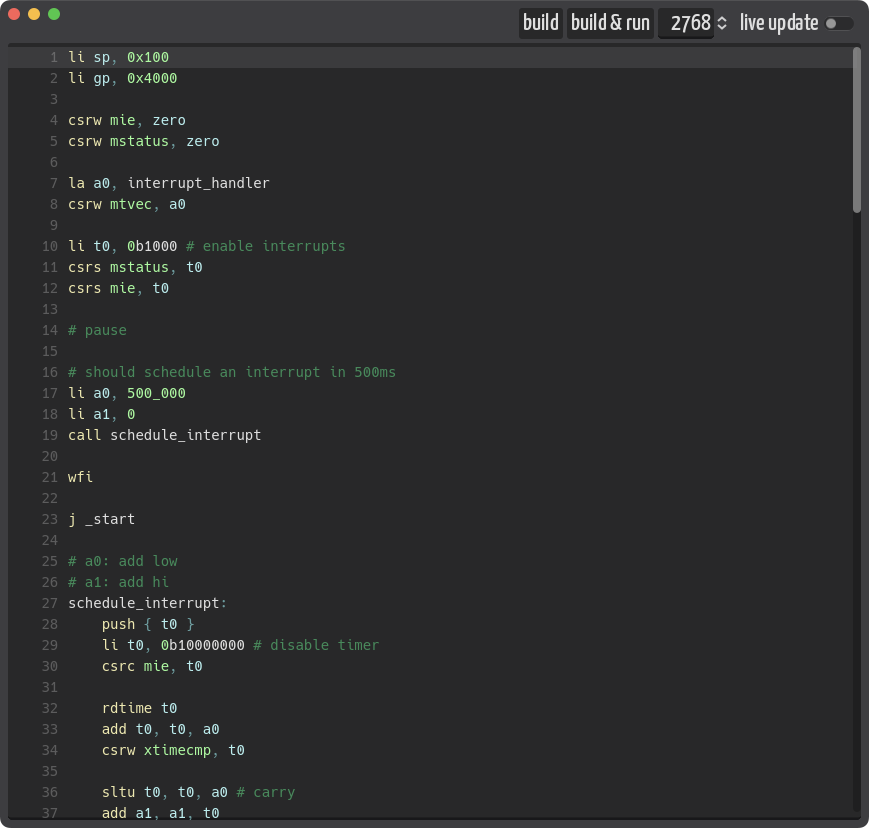Click the line 'csrw mstatus, zero'
869x828 pixels.
pyautogui.click(x=144, y=141)
